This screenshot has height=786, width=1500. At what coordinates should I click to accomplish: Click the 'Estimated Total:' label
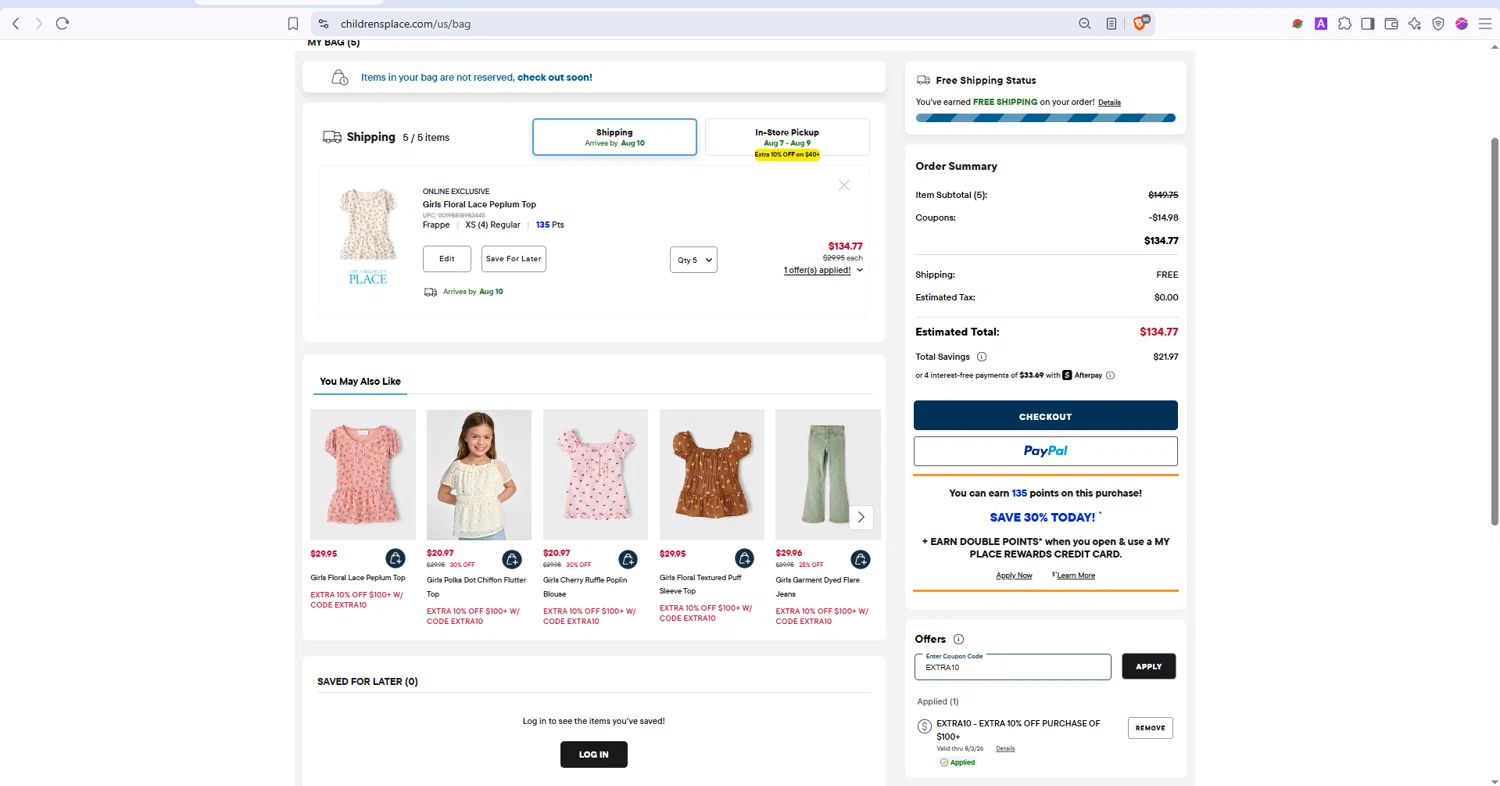(957, 332)
